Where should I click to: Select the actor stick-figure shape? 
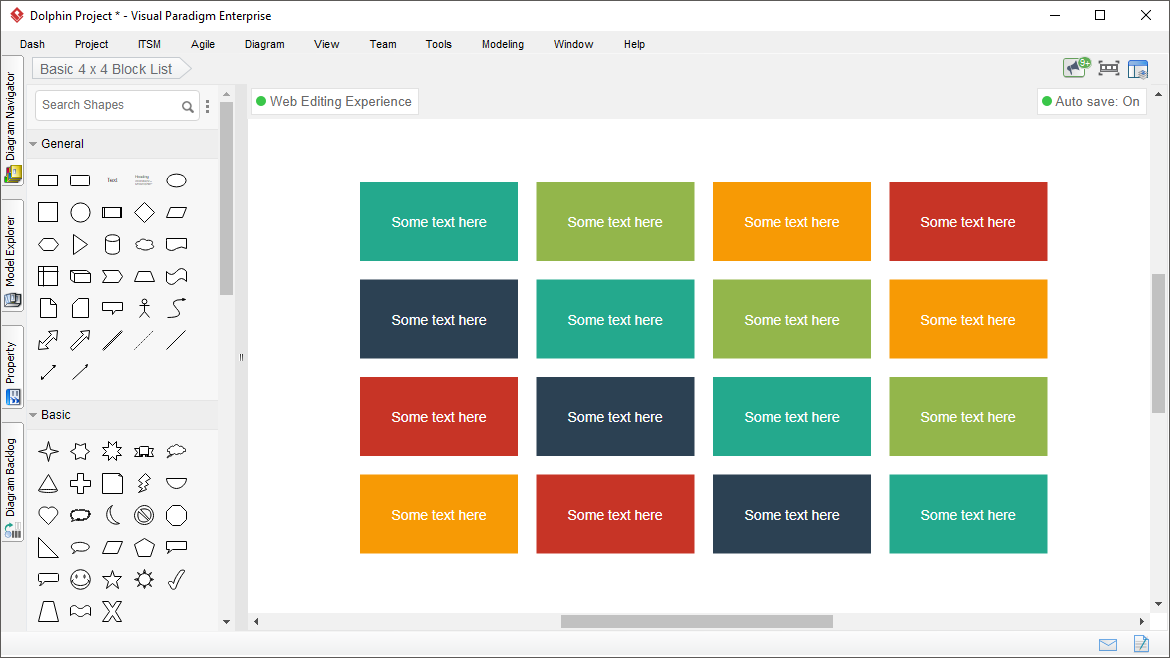click(x=144, y=307)
